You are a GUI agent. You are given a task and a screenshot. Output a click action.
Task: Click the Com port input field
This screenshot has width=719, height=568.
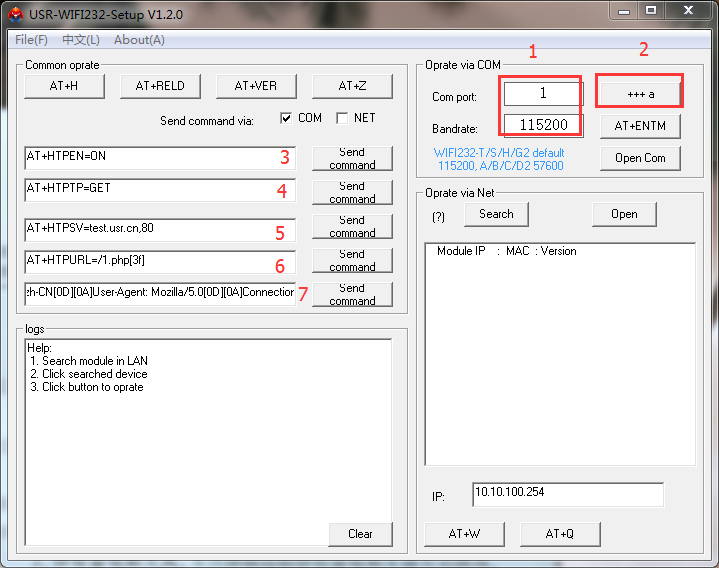coord(542,94)
